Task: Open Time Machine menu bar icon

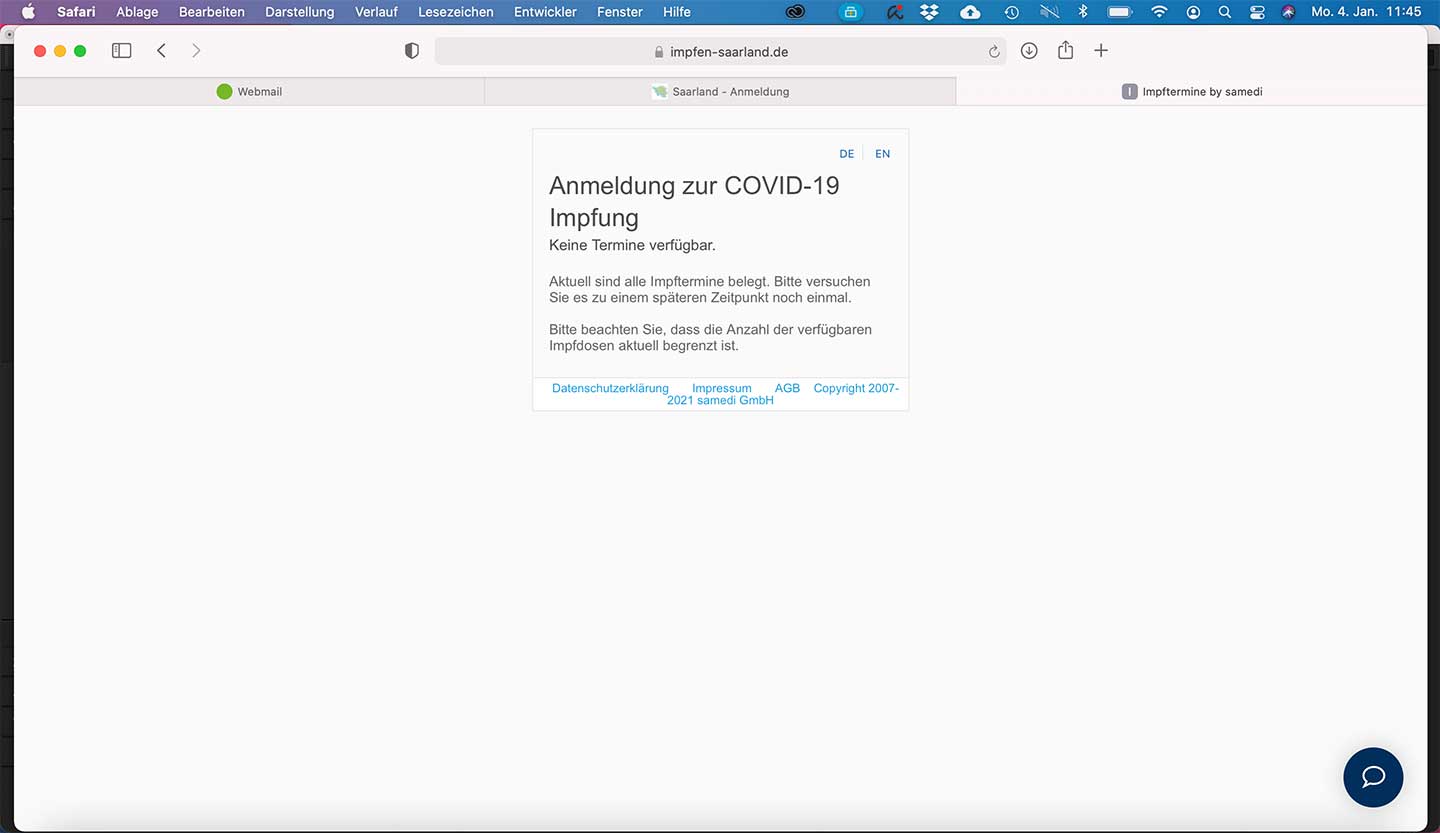Action: [x=1011, y=12]
